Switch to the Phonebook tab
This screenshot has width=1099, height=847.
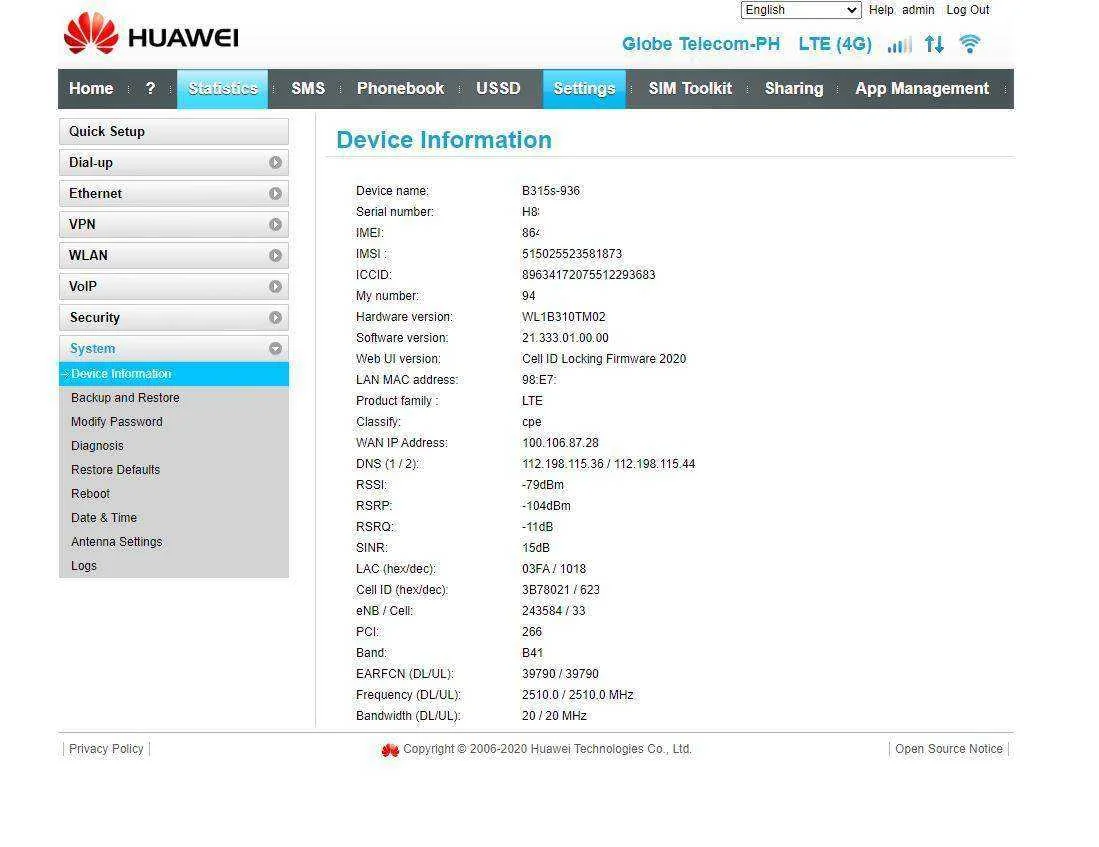pyautogui.click(x=400, y=88)
